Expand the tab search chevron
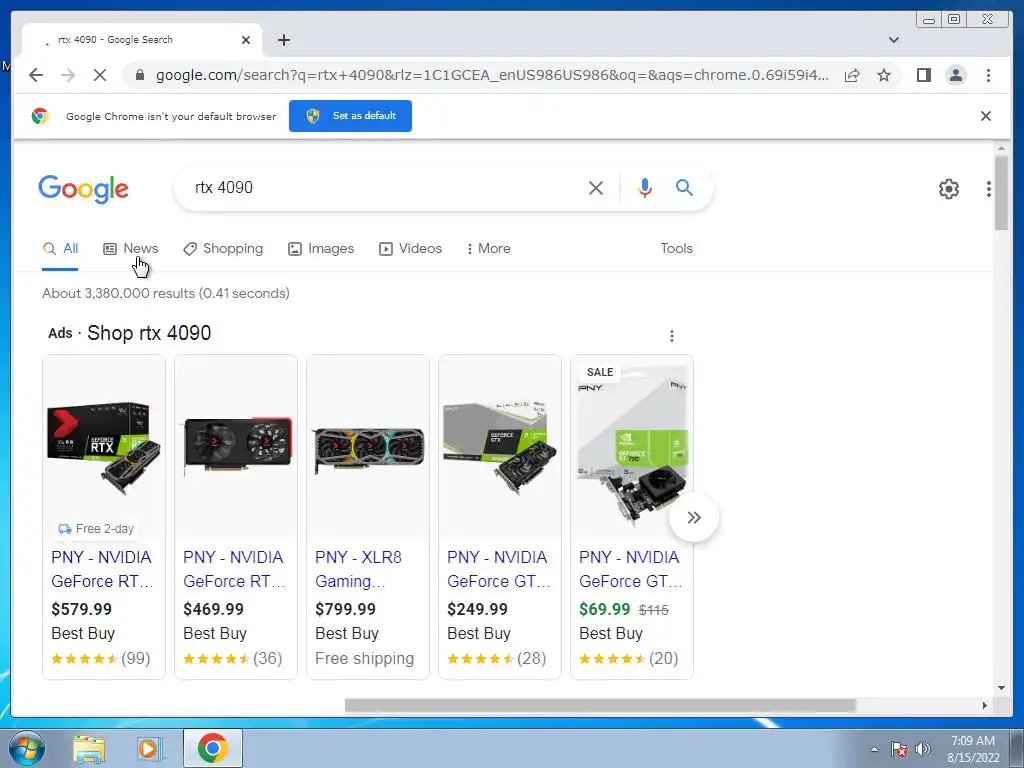The height and width of the screenshot is (768, 1024). pyautogui.click(x=893, y=40)
